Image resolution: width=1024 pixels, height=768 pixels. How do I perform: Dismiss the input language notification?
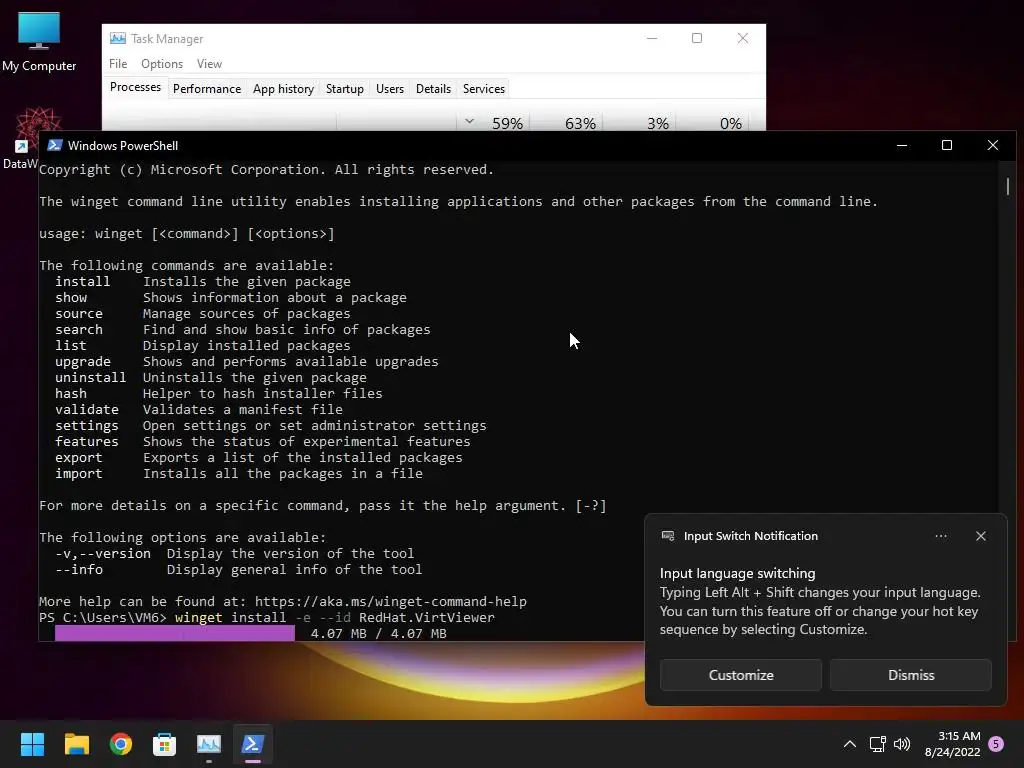(911, 675)
